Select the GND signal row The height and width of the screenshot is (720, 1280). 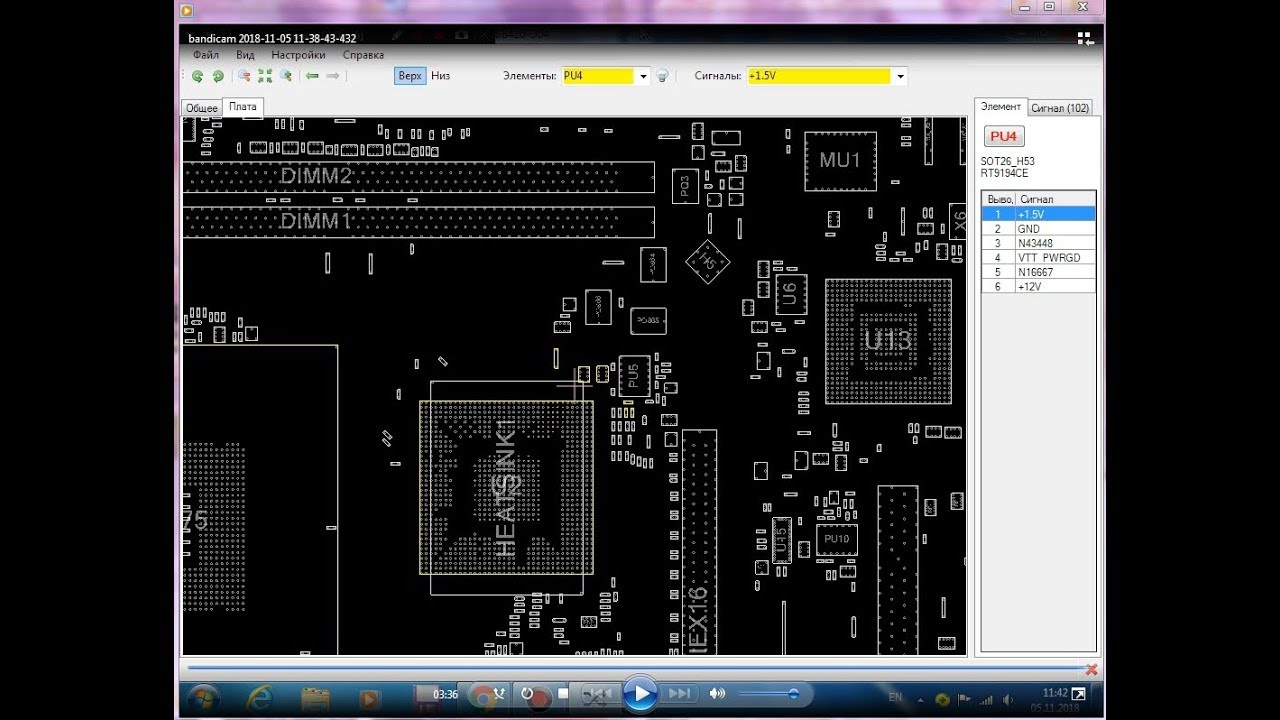coord(1038,229)
